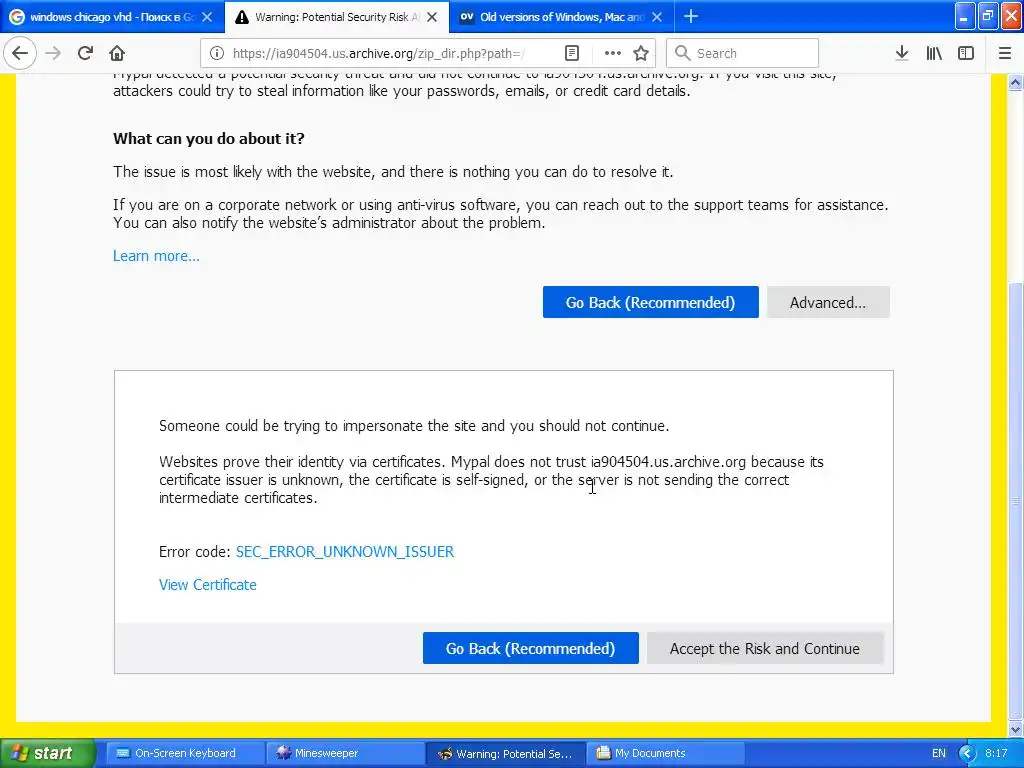Open page actions three-dots menu

[x=612, y=53]
